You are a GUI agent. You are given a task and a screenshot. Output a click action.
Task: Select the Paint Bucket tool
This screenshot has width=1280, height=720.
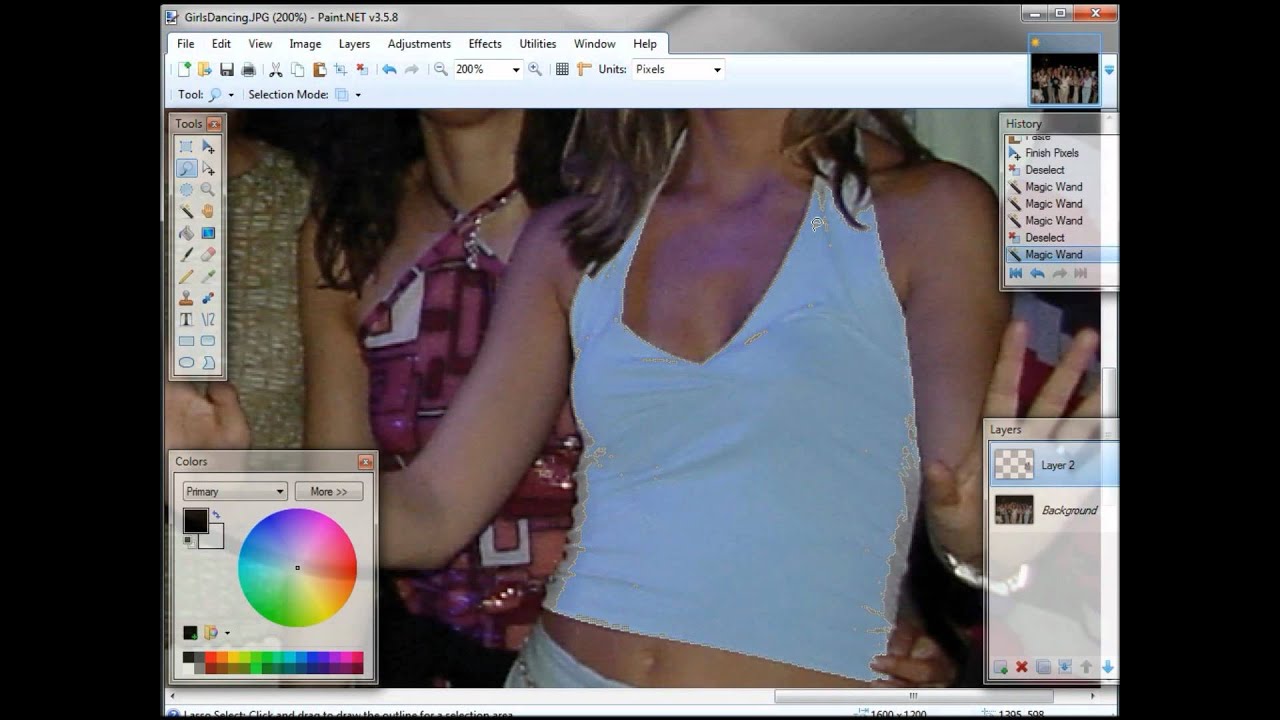click(186, 233)
